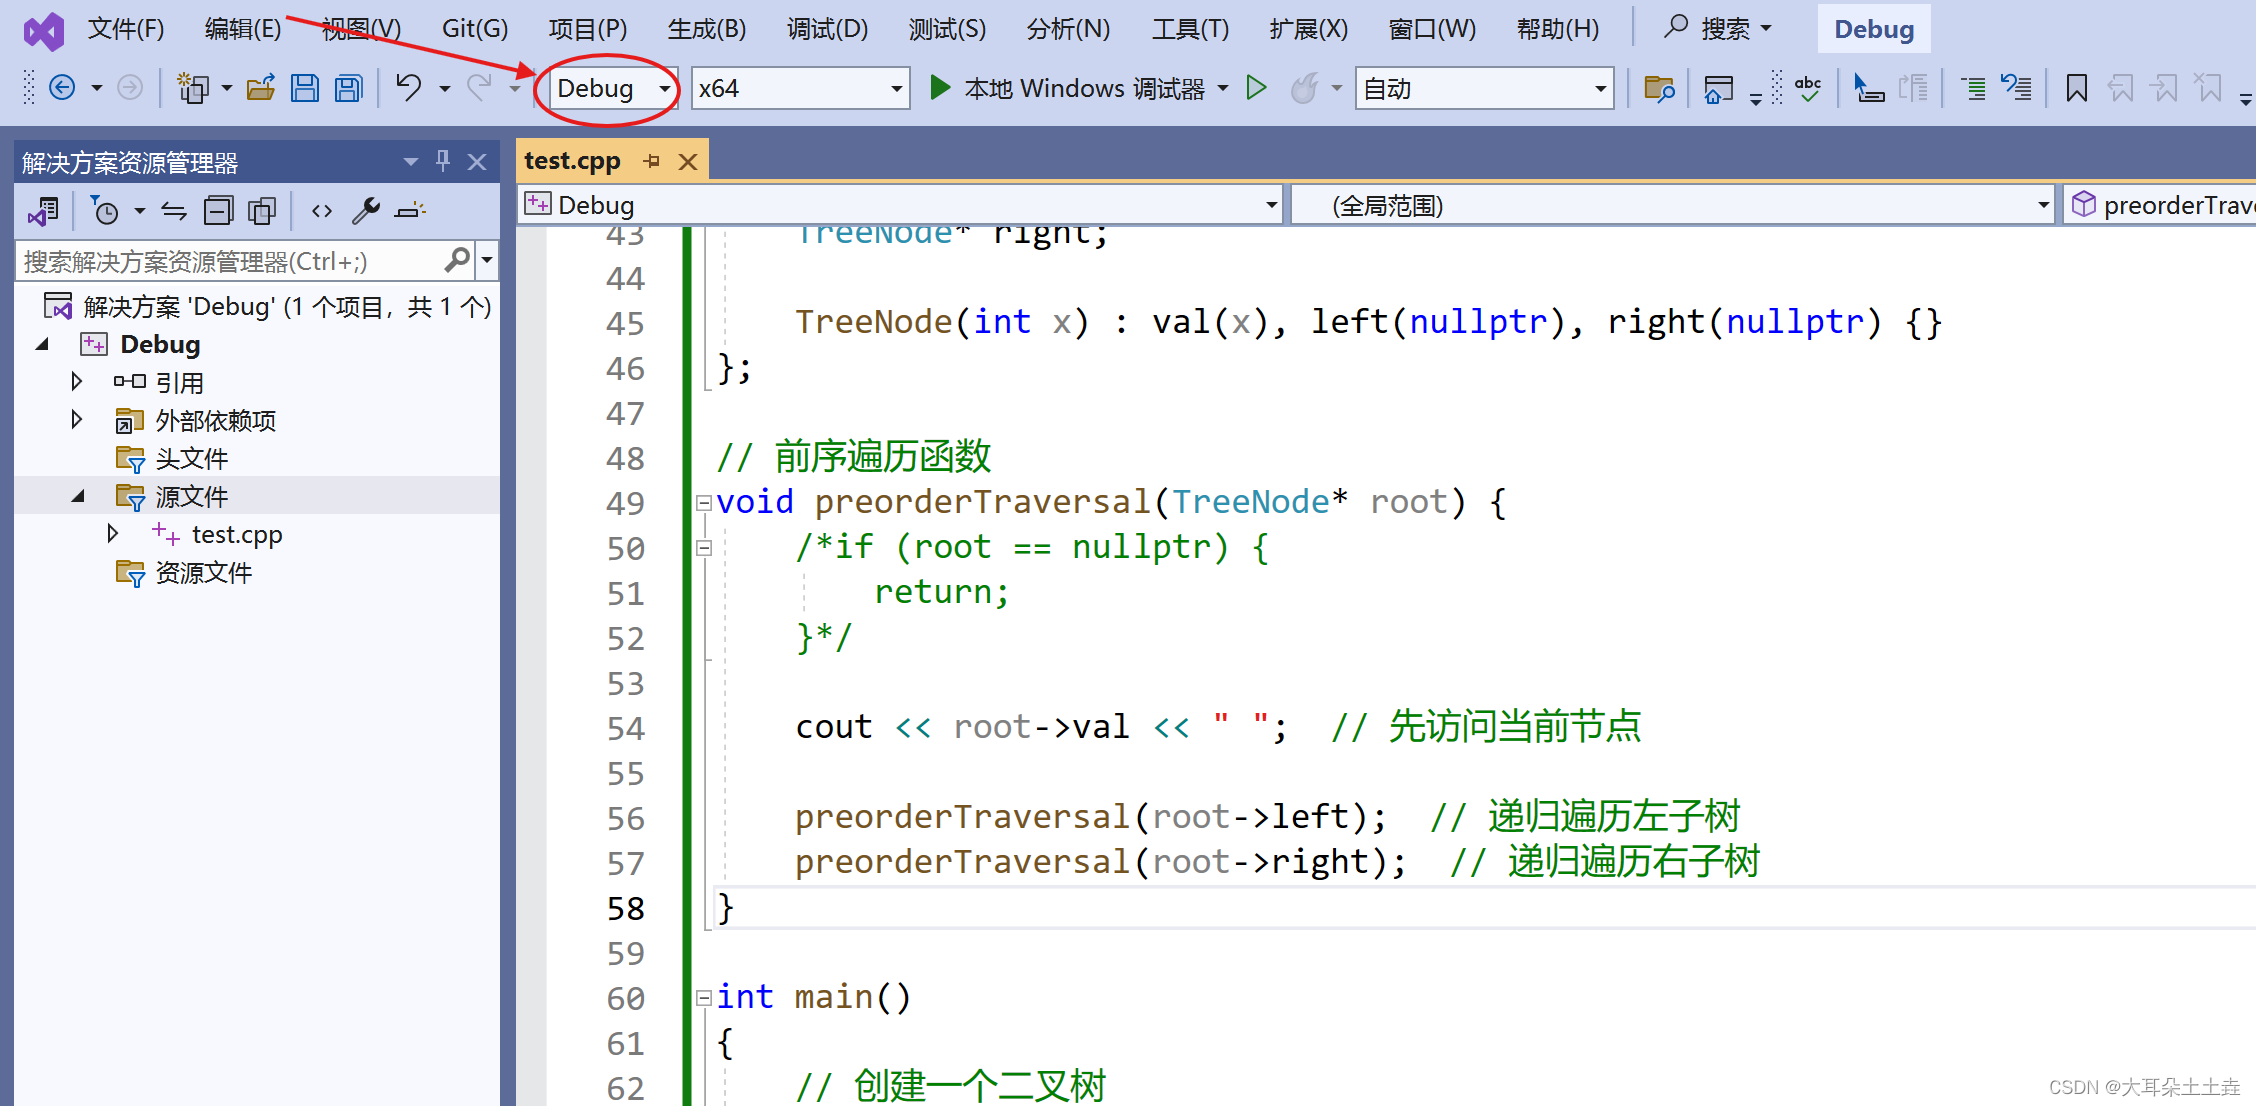Click the Uncomment selected lines icon
The width and height of the screenshot is (2256, 1106).
click(2016, 88)
